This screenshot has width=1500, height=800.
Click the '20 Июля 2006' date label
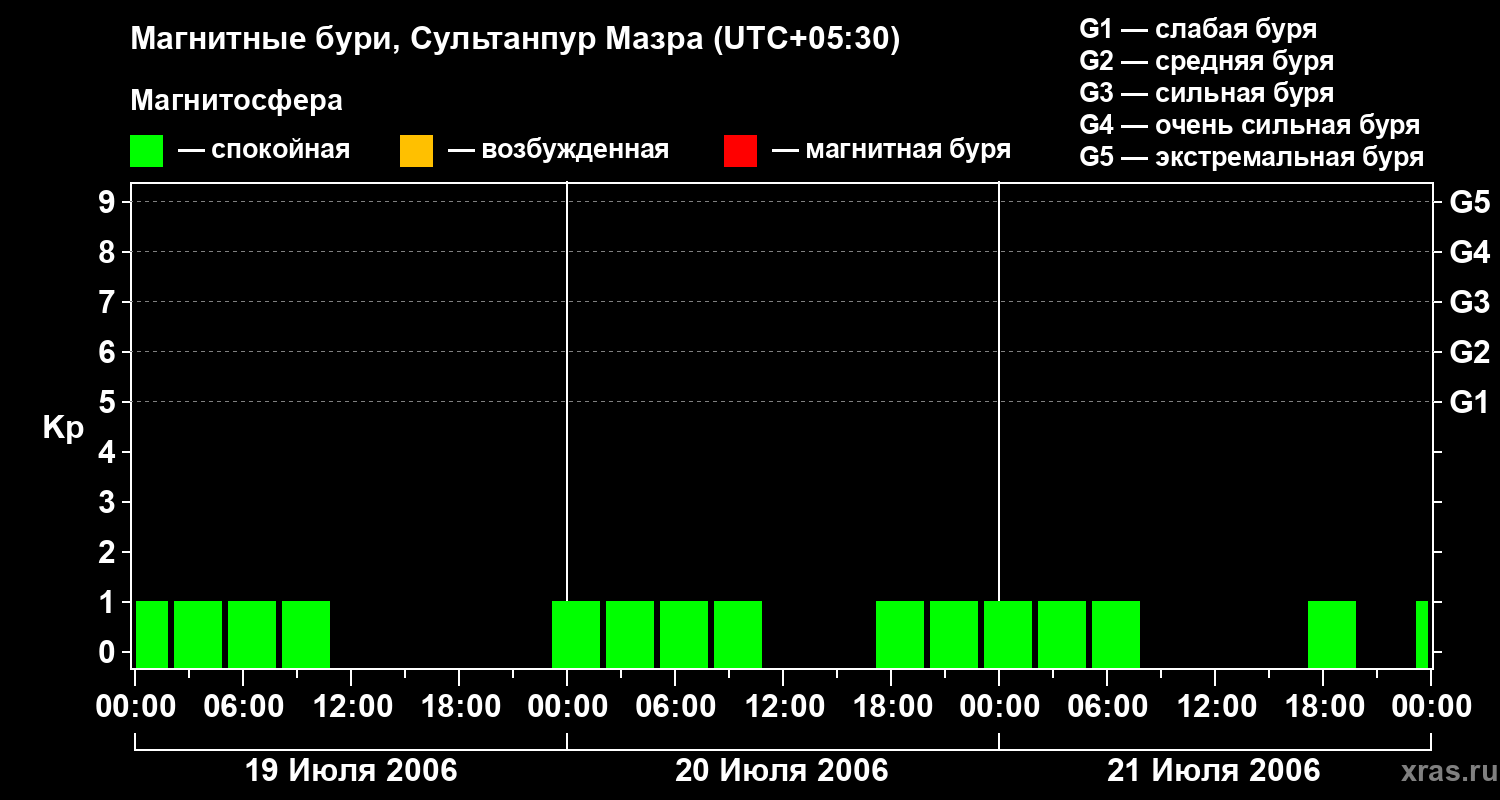pos(782,771)
